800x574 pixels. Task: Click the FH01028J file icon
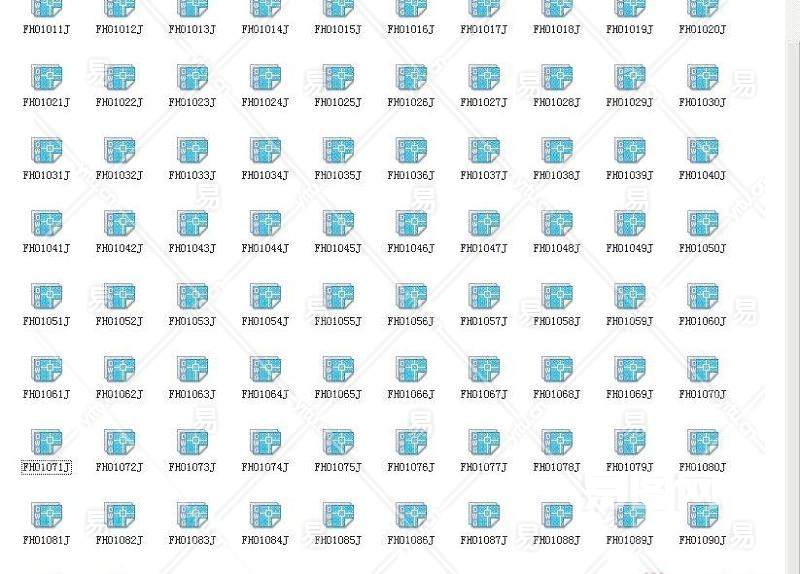[x=557, y=77]
